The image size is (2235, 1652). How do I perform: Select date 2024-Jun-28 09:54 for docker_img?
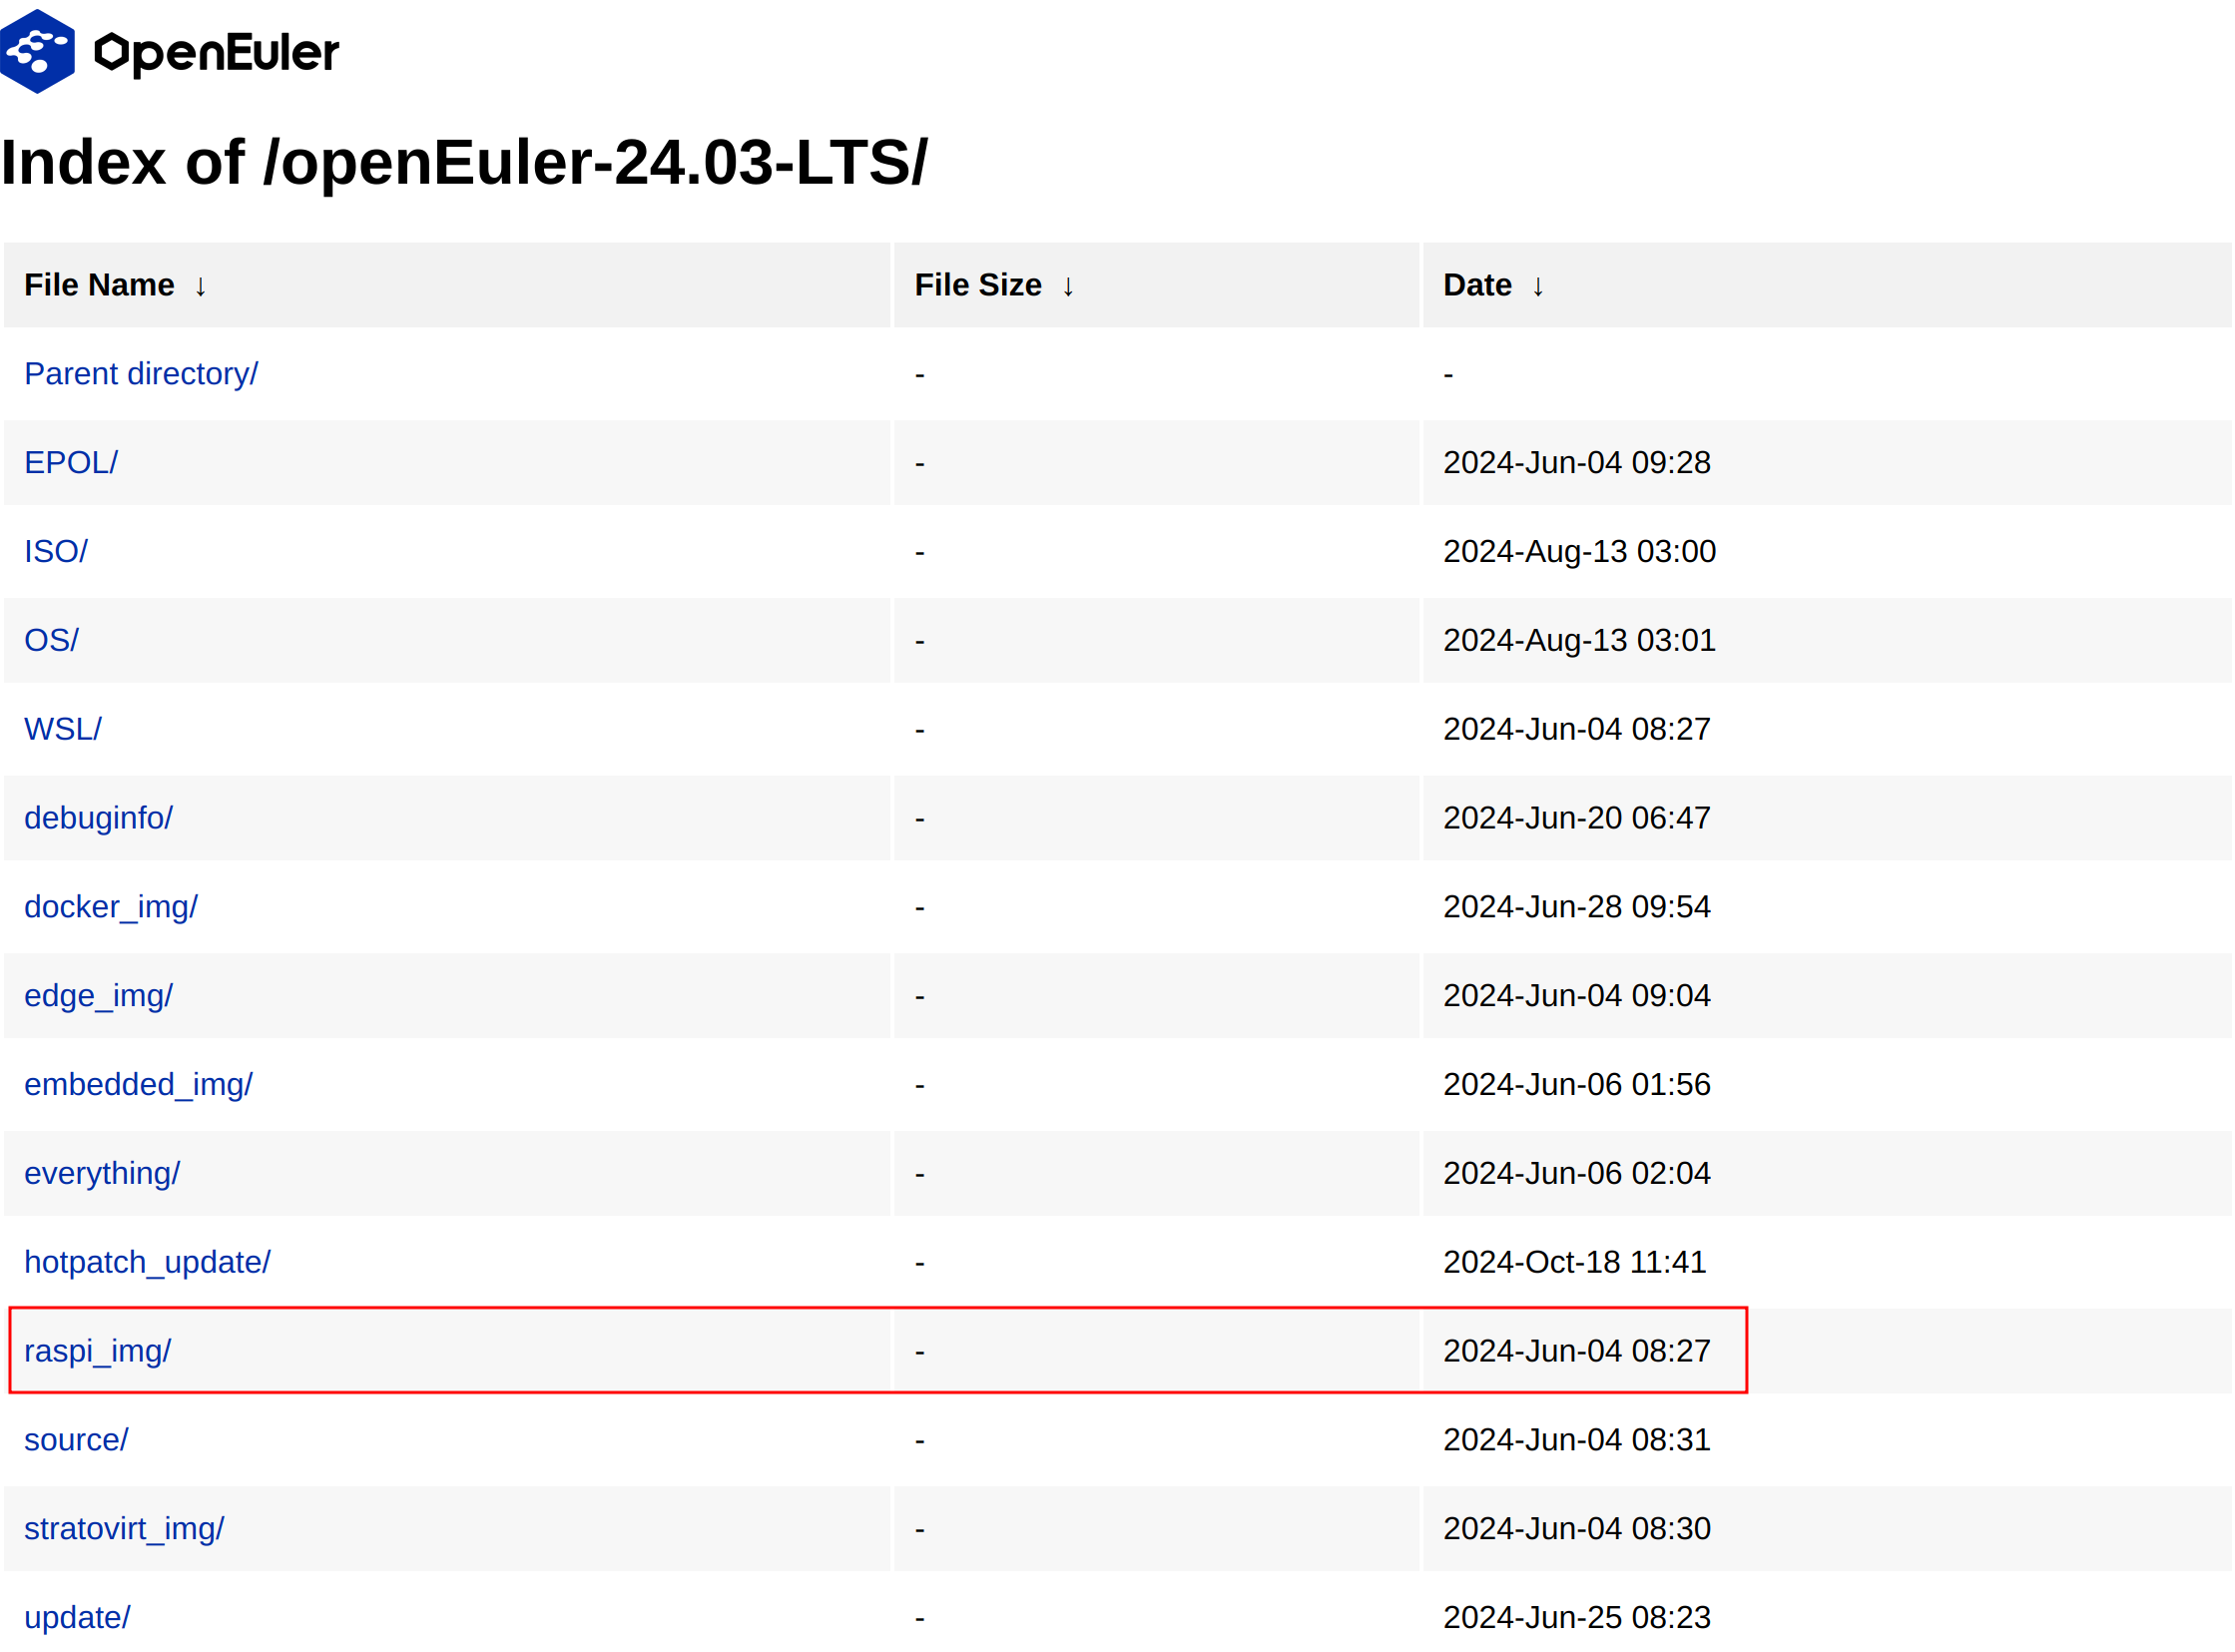(x=1576, y=907)
